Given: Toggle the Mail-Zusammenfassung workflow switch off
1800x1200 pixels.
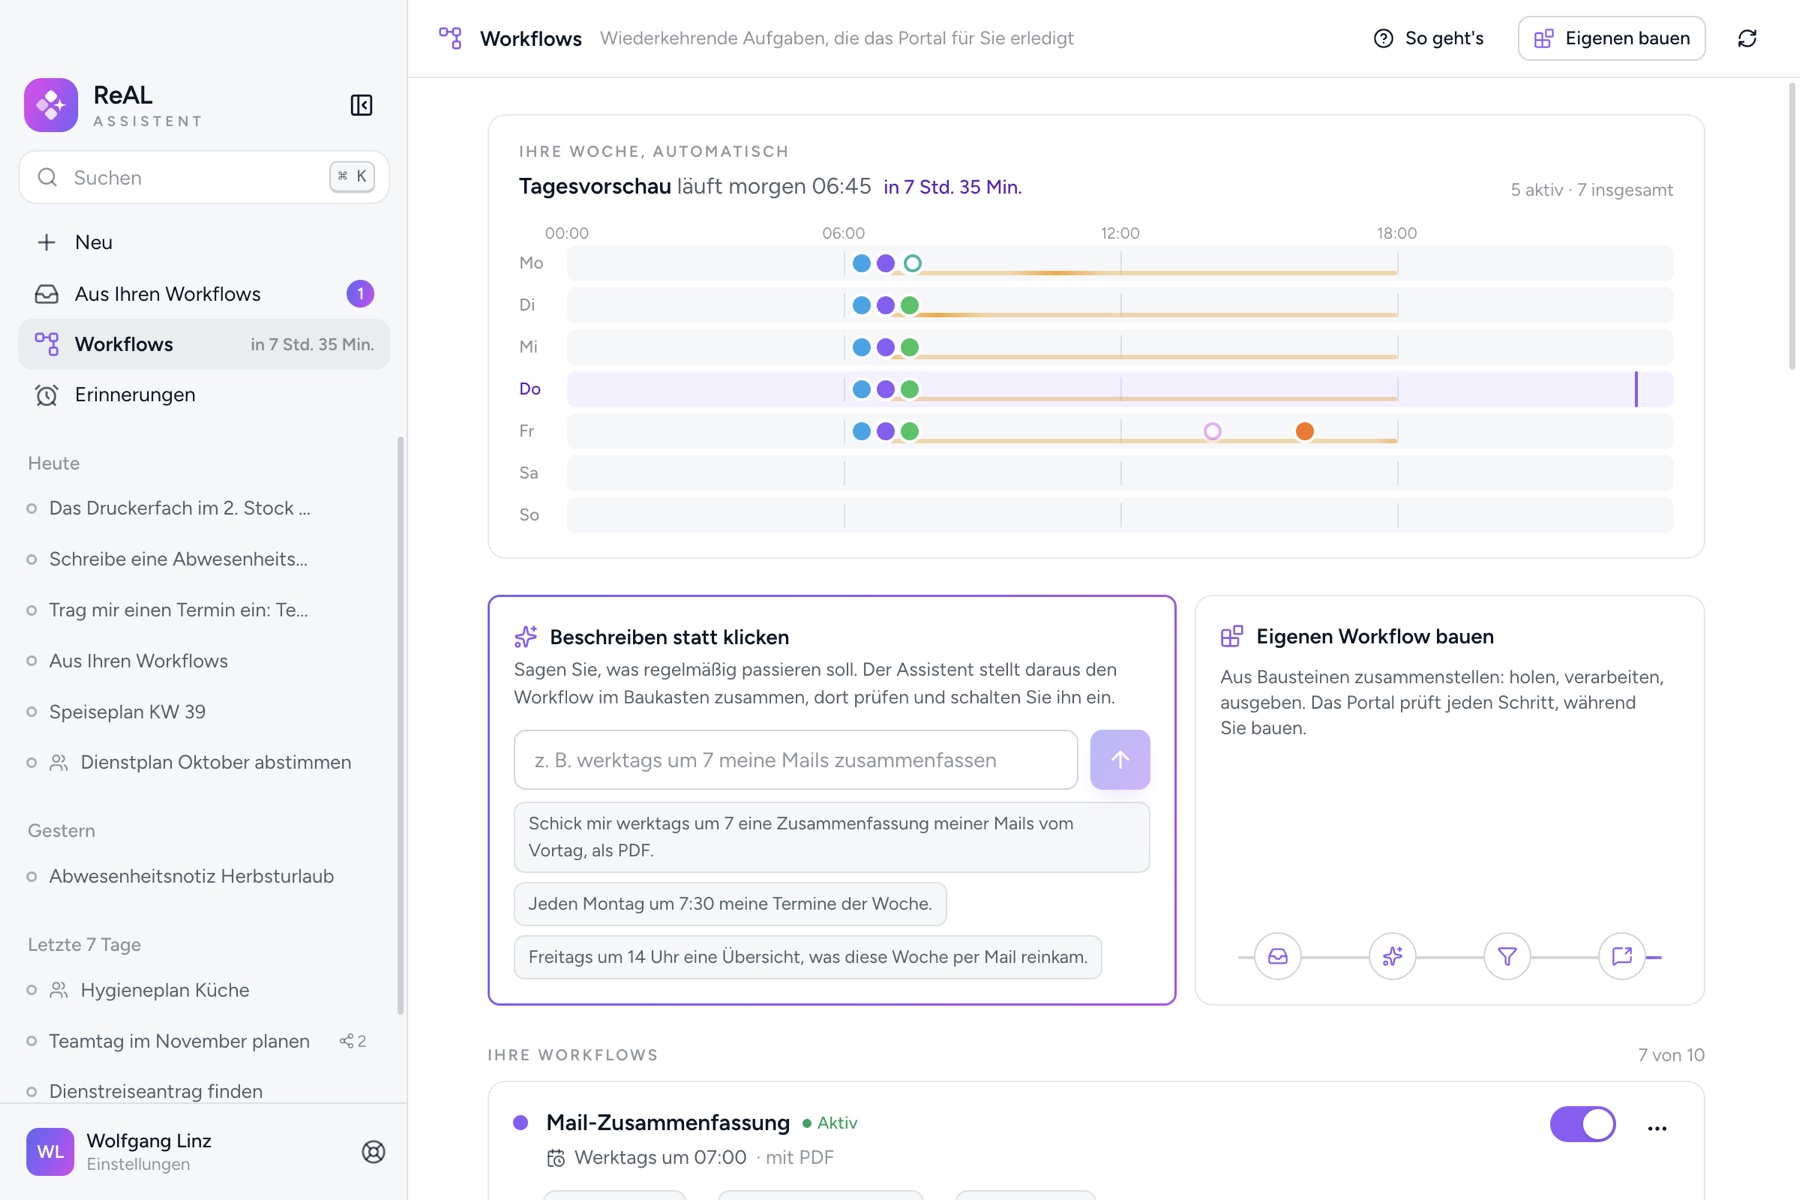Looking at the screenshot, I should [x=1583, y=1124].
